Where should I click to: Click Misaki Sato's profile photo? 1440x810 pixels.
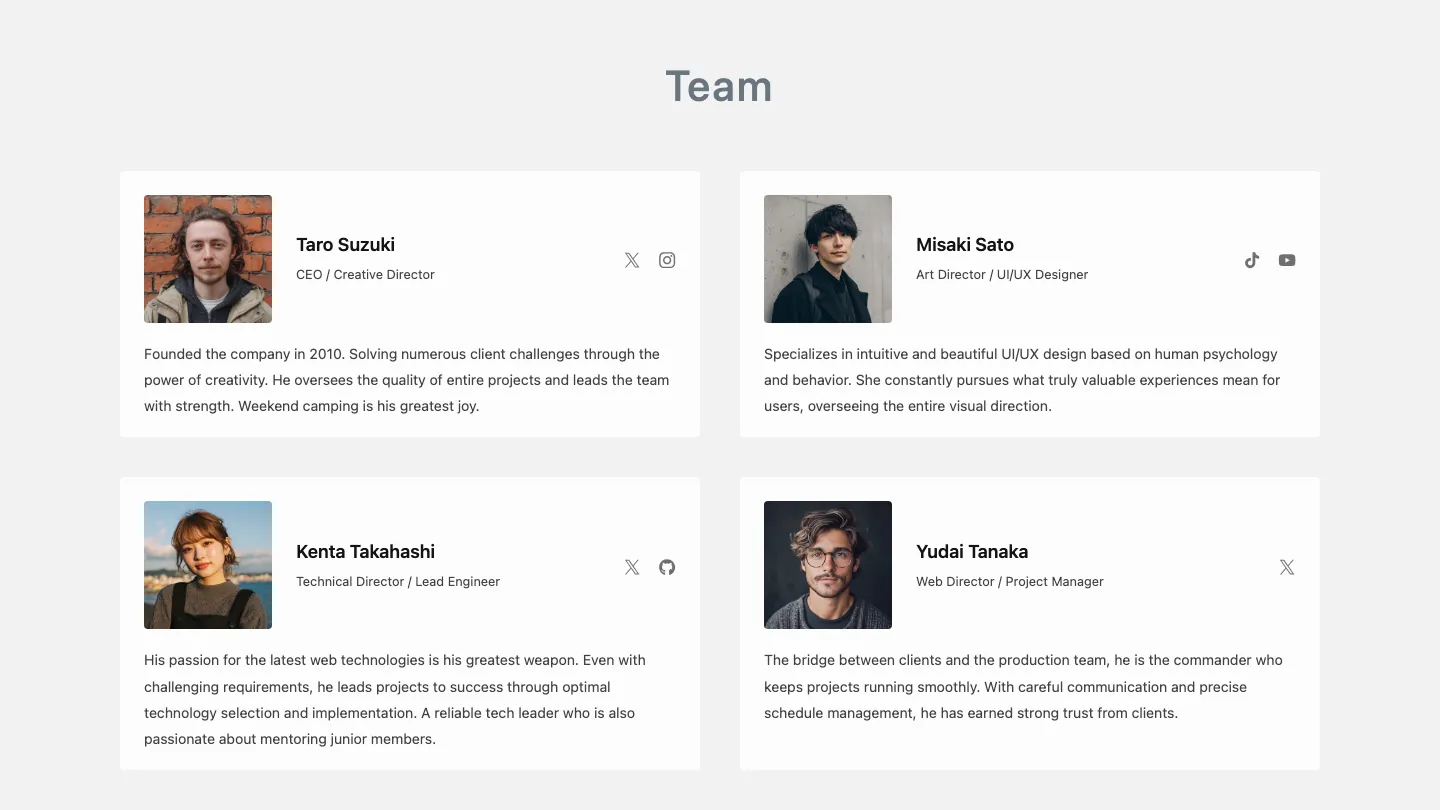tap(828, 259)
